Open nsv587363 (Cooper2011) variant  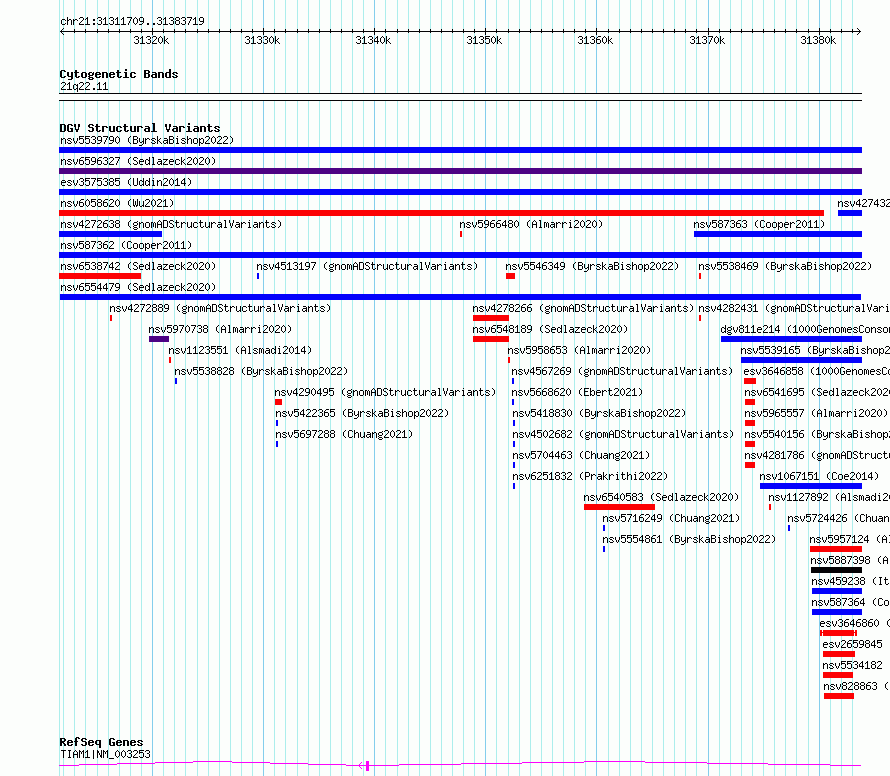pos(759,224)
